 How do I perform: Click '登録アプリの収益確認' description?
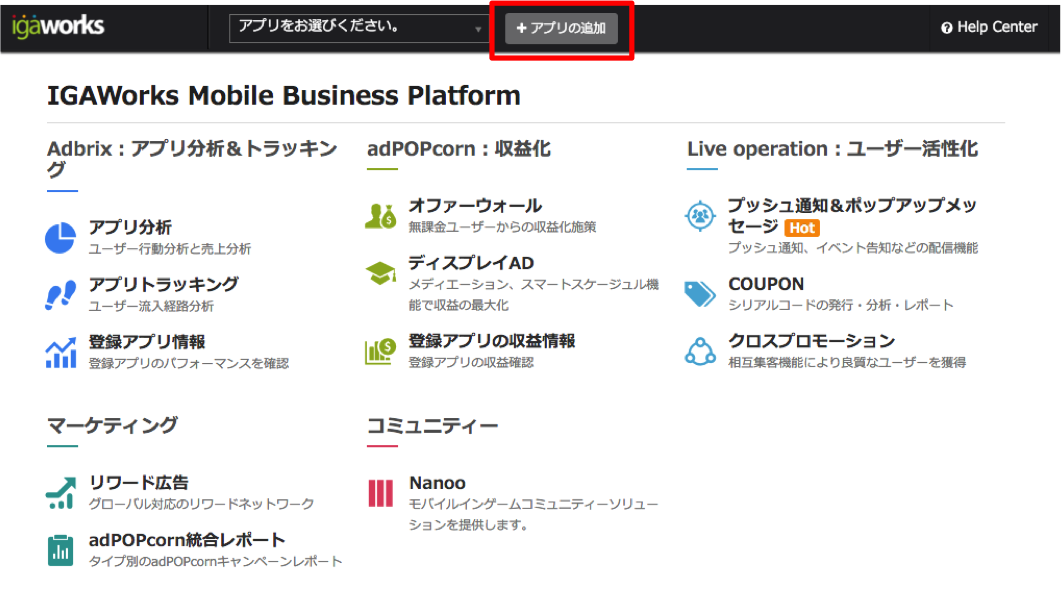(x=471, y=363)
